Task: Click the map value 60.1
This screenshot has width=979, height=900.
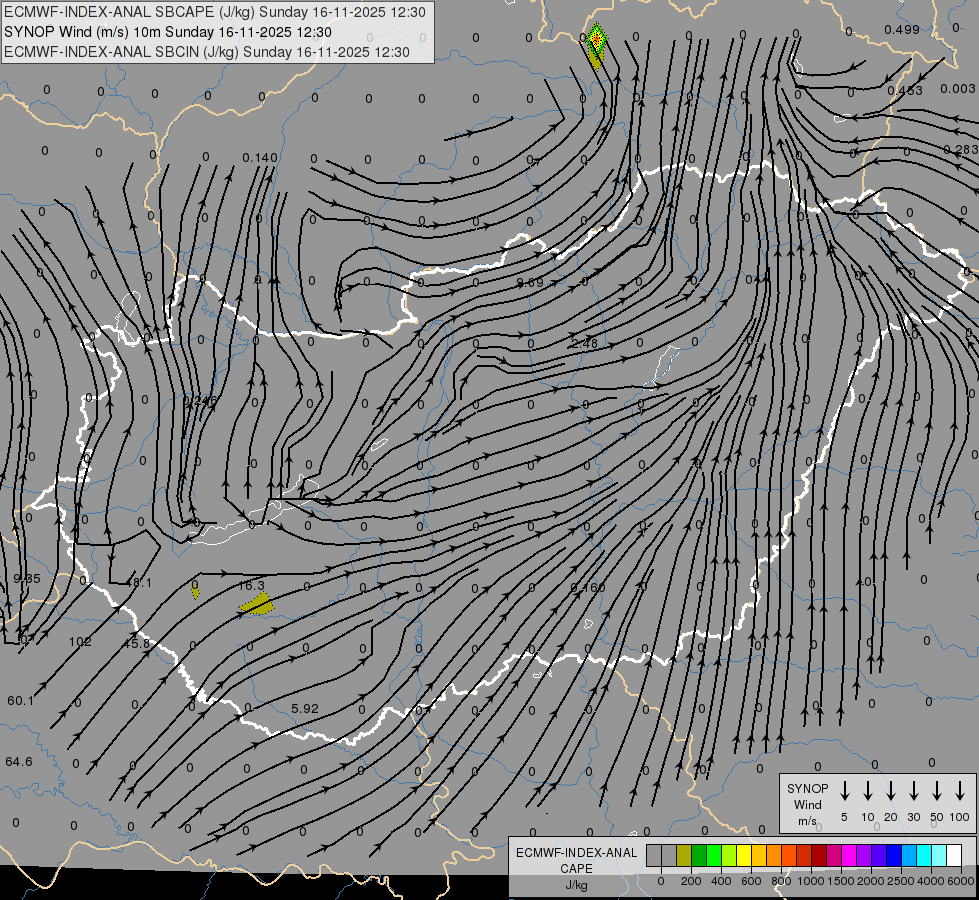Action: [21, 701]
